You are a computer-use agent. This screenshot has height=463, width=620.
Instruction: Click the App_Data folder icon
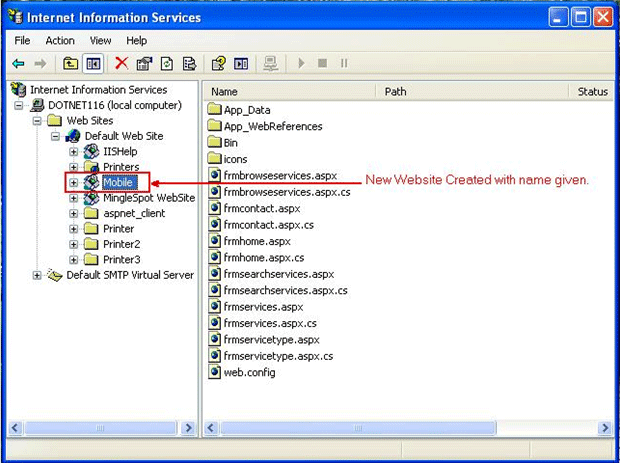(214, 109)
